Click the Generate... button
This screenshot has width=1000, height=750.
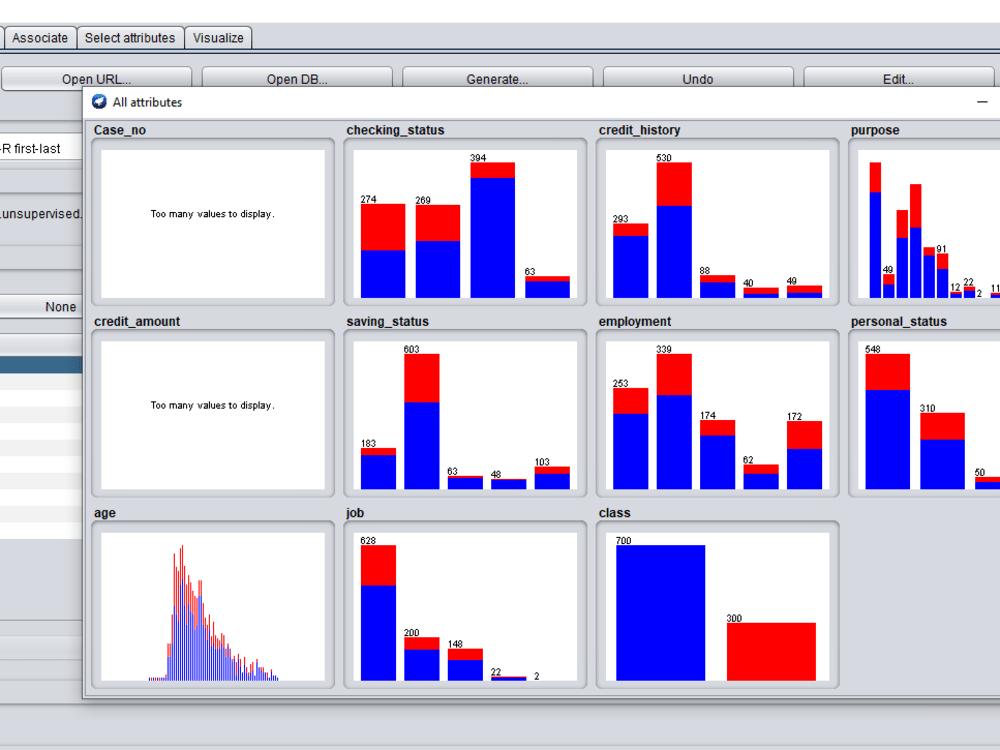pyautogui.click(x=497, y=79)
